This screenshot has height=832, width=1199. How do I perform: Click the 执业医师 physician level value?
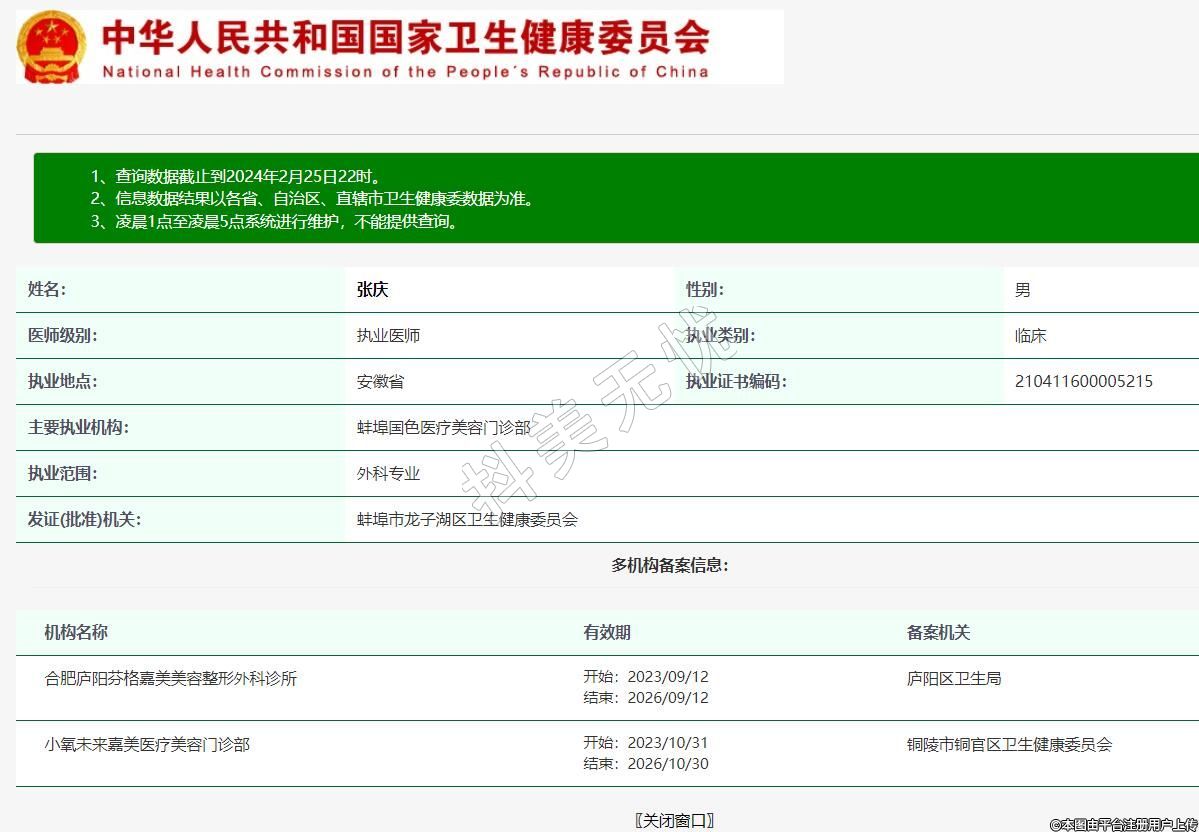388,336
